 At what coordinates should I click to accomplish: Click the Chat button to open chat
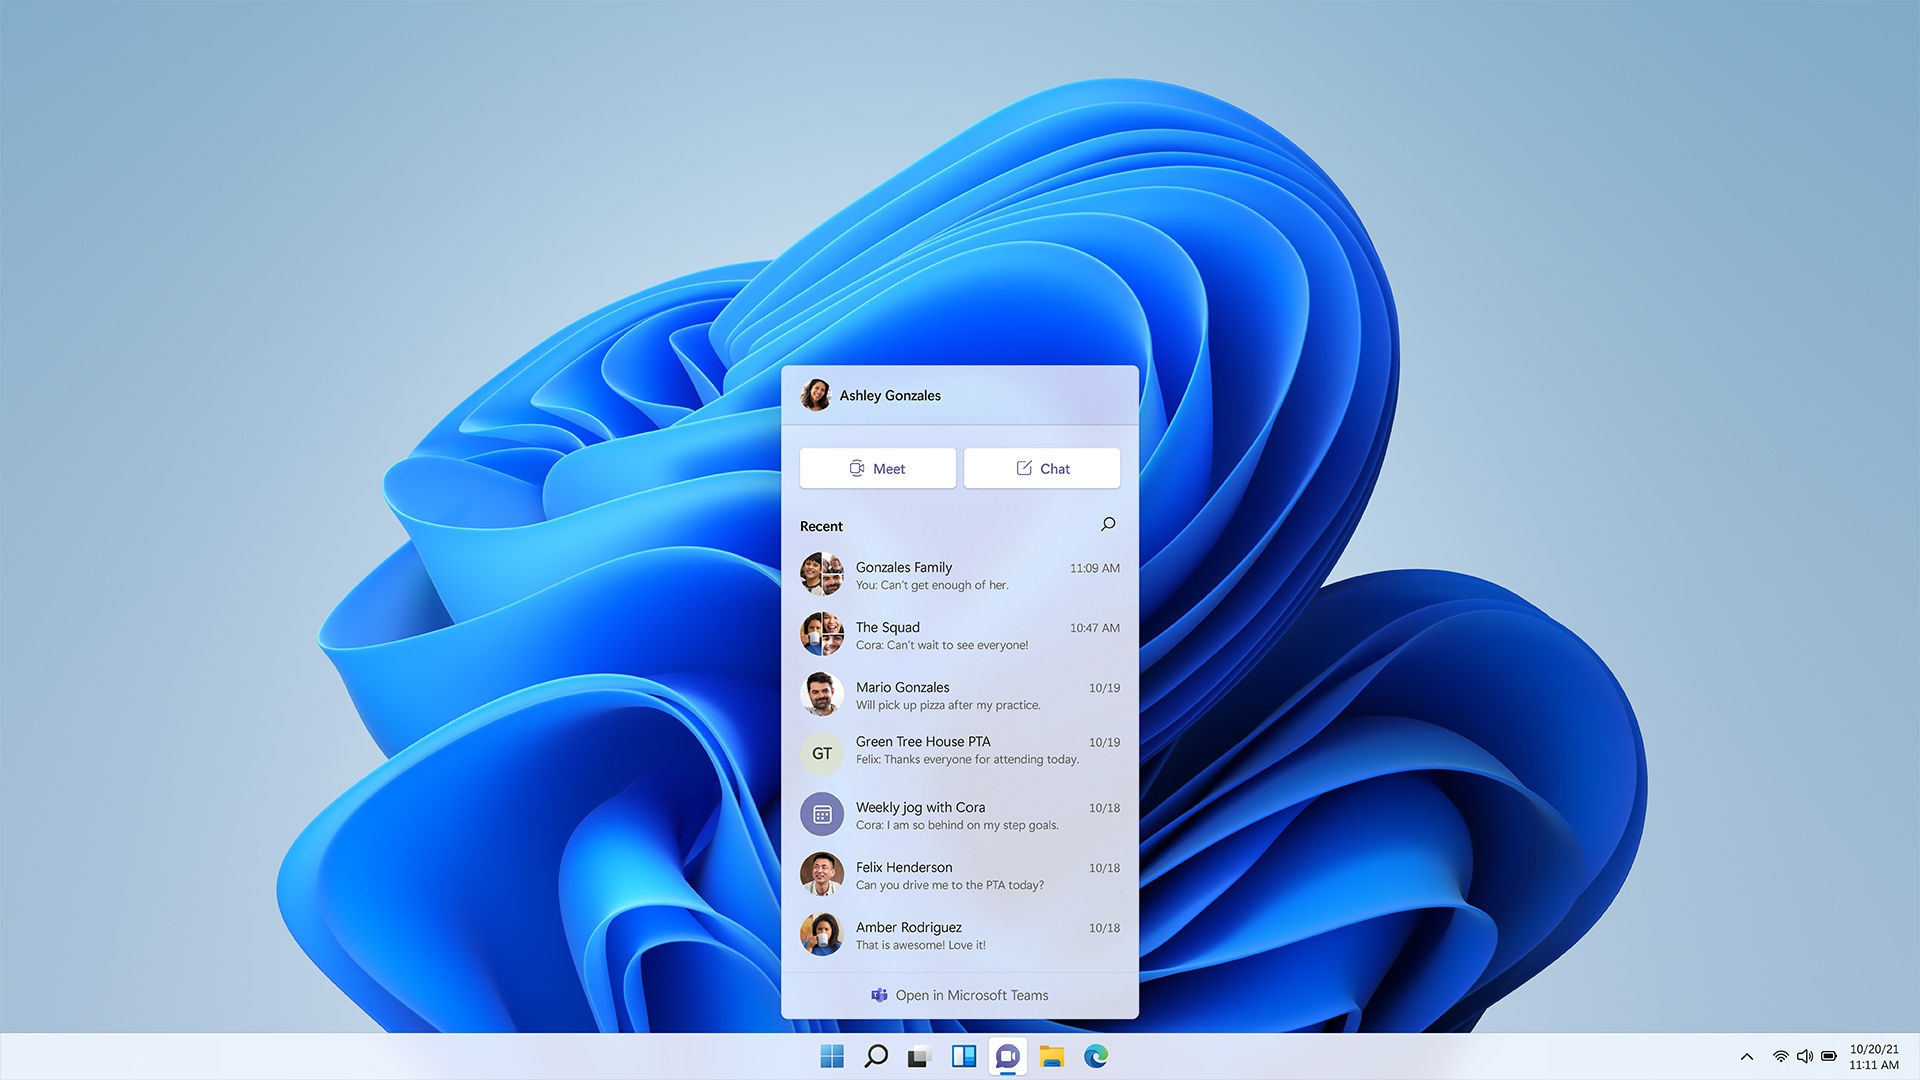tap(1042, 468)
